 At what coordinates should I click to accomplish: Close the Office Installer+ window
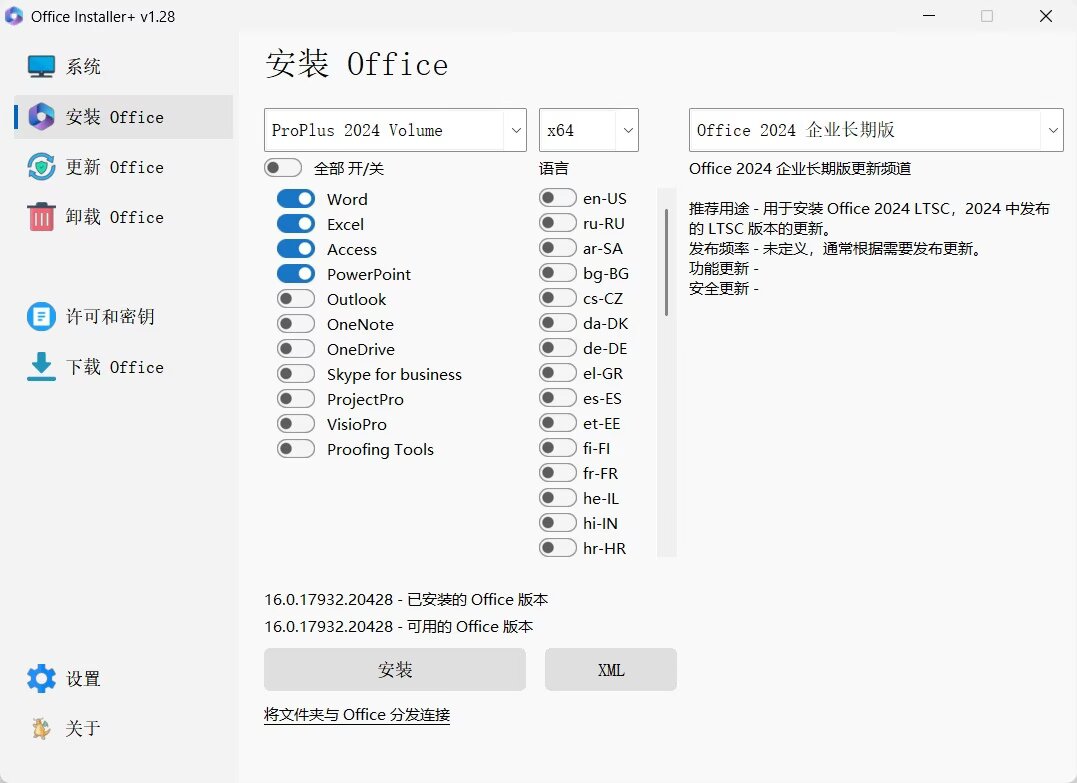[x=1046, y=16]
